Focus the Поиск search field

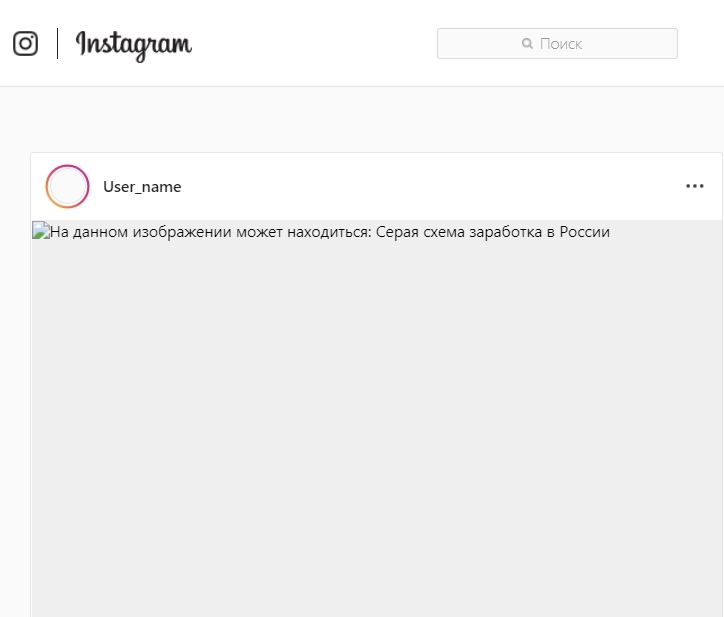point(557,43)
